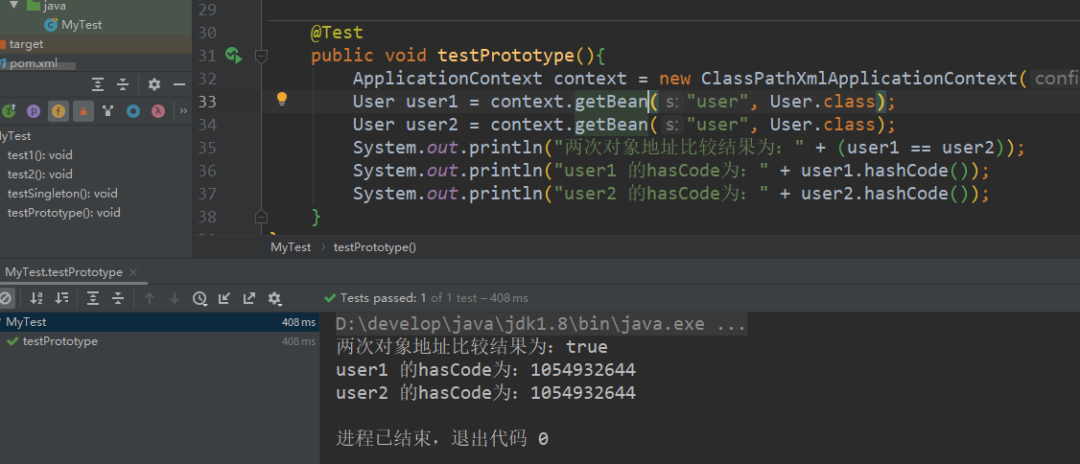Screen dimensions: 1080x464
Task: Click testPrototype() in editor breadcrumb
Action: tap(375, 246)
